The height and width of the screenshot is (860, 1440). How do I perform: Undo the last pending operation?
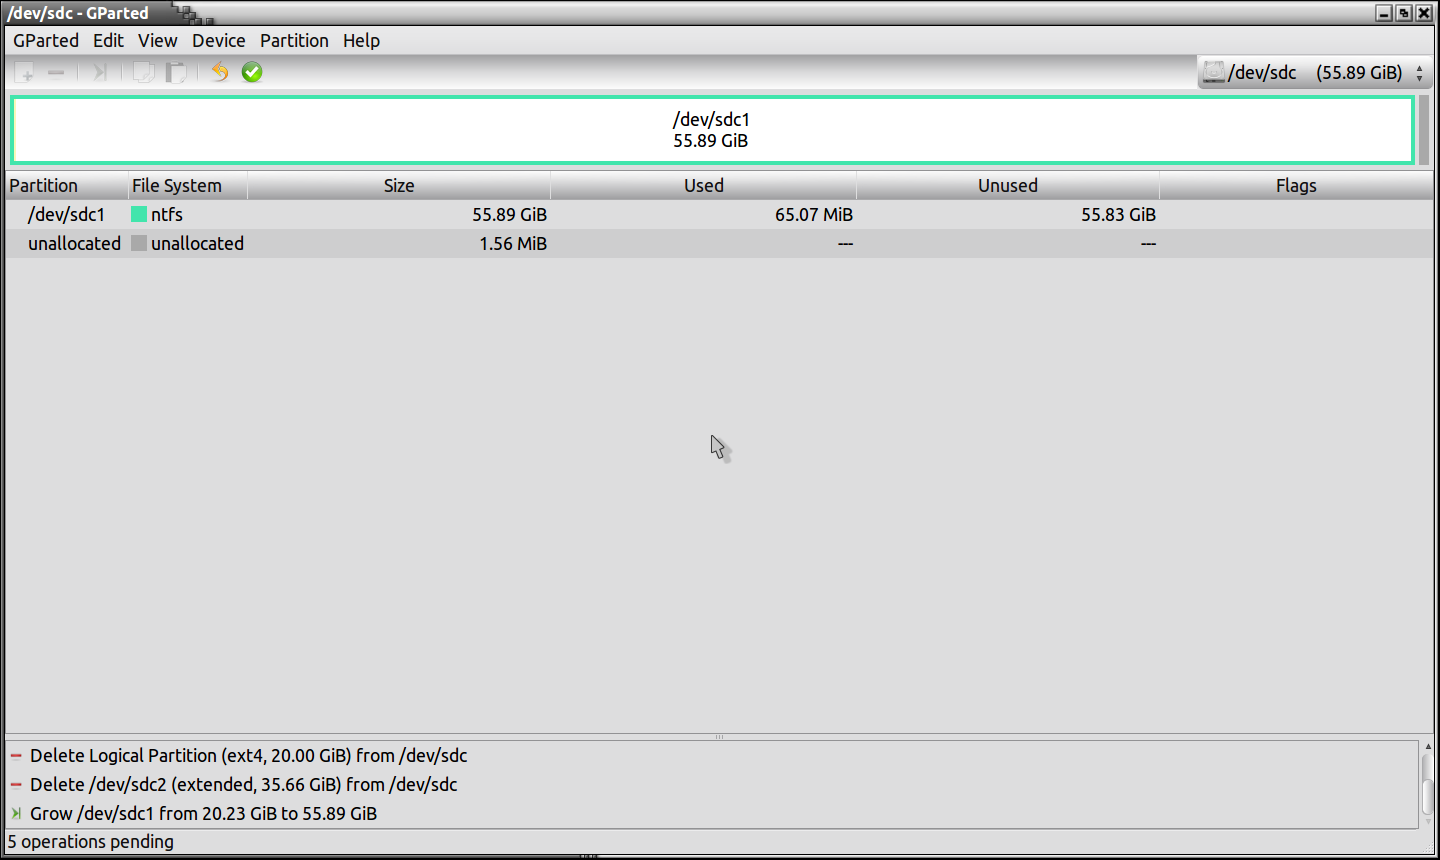coord(220,72)
